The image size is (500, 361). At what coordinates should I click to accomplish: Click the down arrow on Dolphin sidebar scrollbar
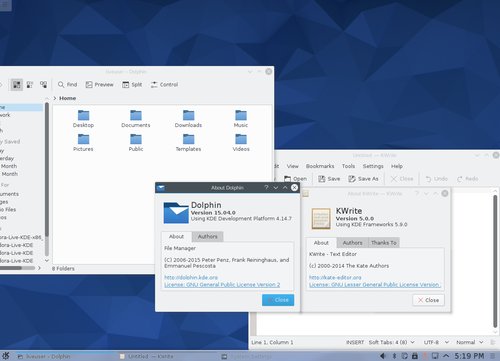coord(47,260)
